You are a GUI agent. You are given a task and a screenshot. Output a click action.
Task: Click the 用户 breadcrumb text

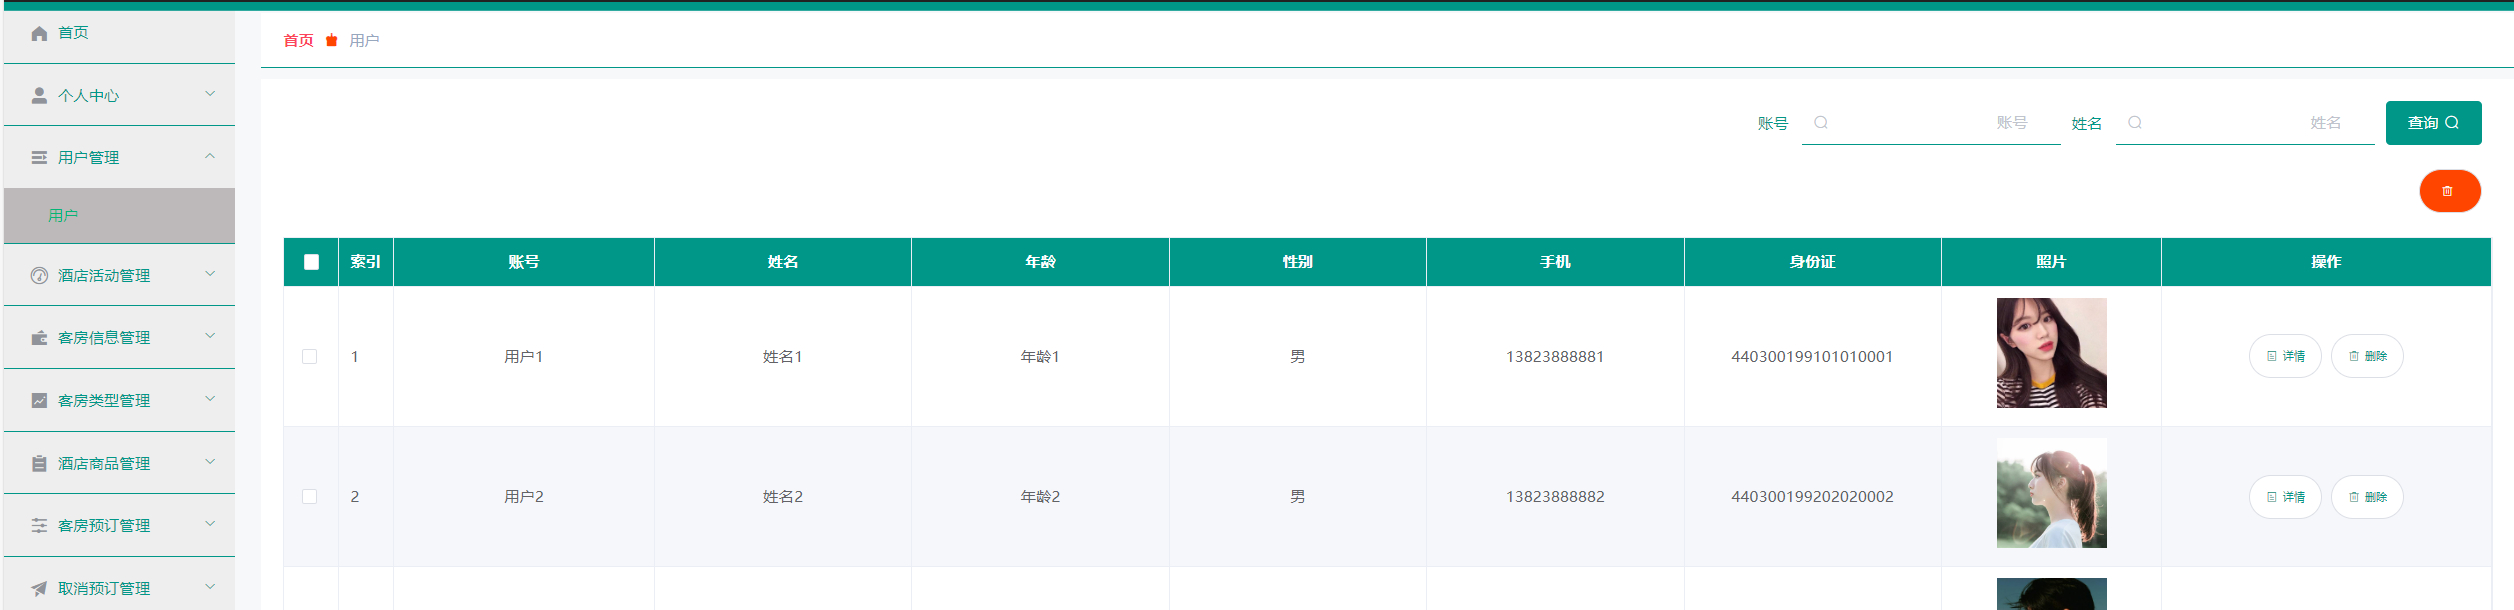pos(364,41)
